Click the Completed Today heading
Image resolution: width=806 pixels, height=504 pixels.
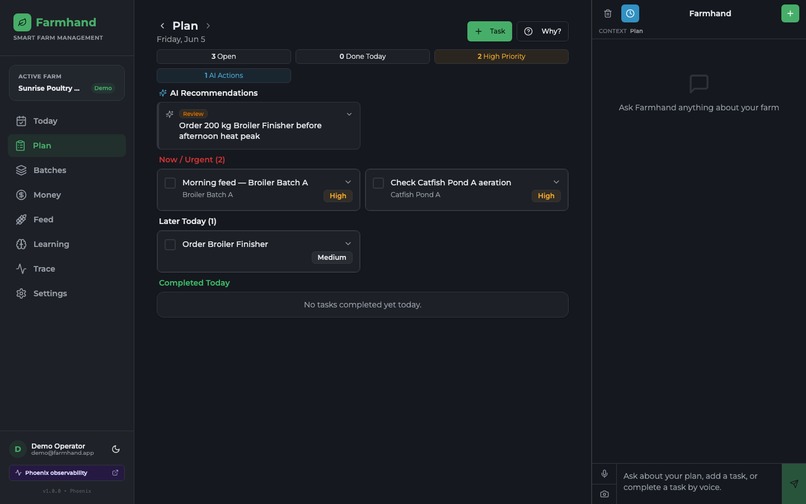point(194,283)
